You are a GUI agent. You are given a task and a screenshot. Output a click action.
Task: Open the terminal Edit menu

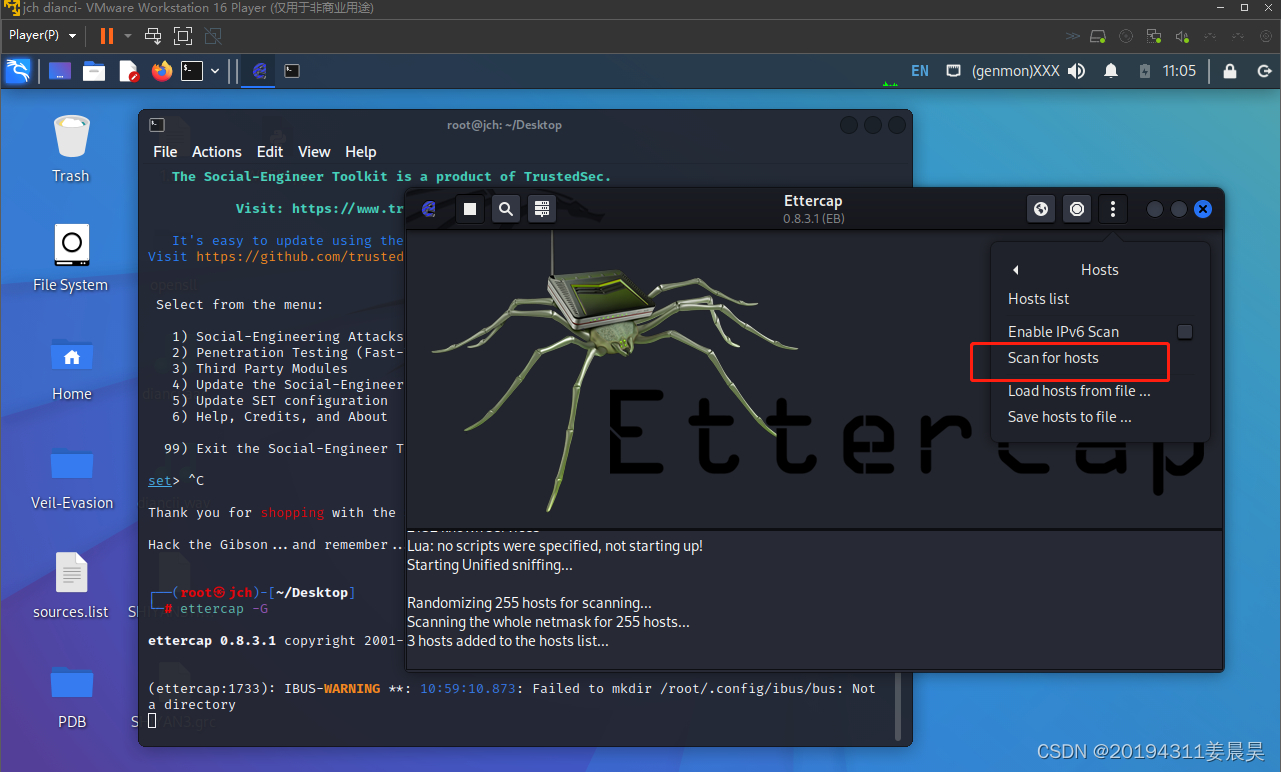[x=270, y=152]
